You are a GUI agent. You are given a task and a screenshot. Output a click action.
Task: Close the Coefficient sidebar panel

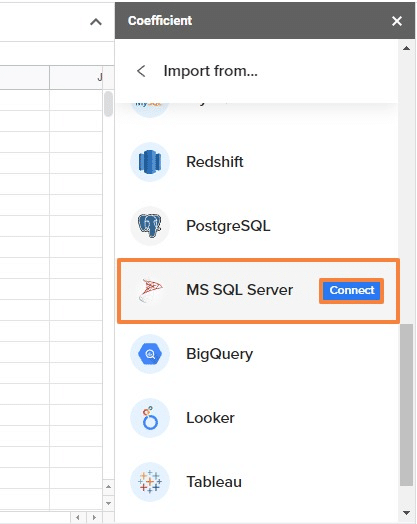click(x=397, y=21)
